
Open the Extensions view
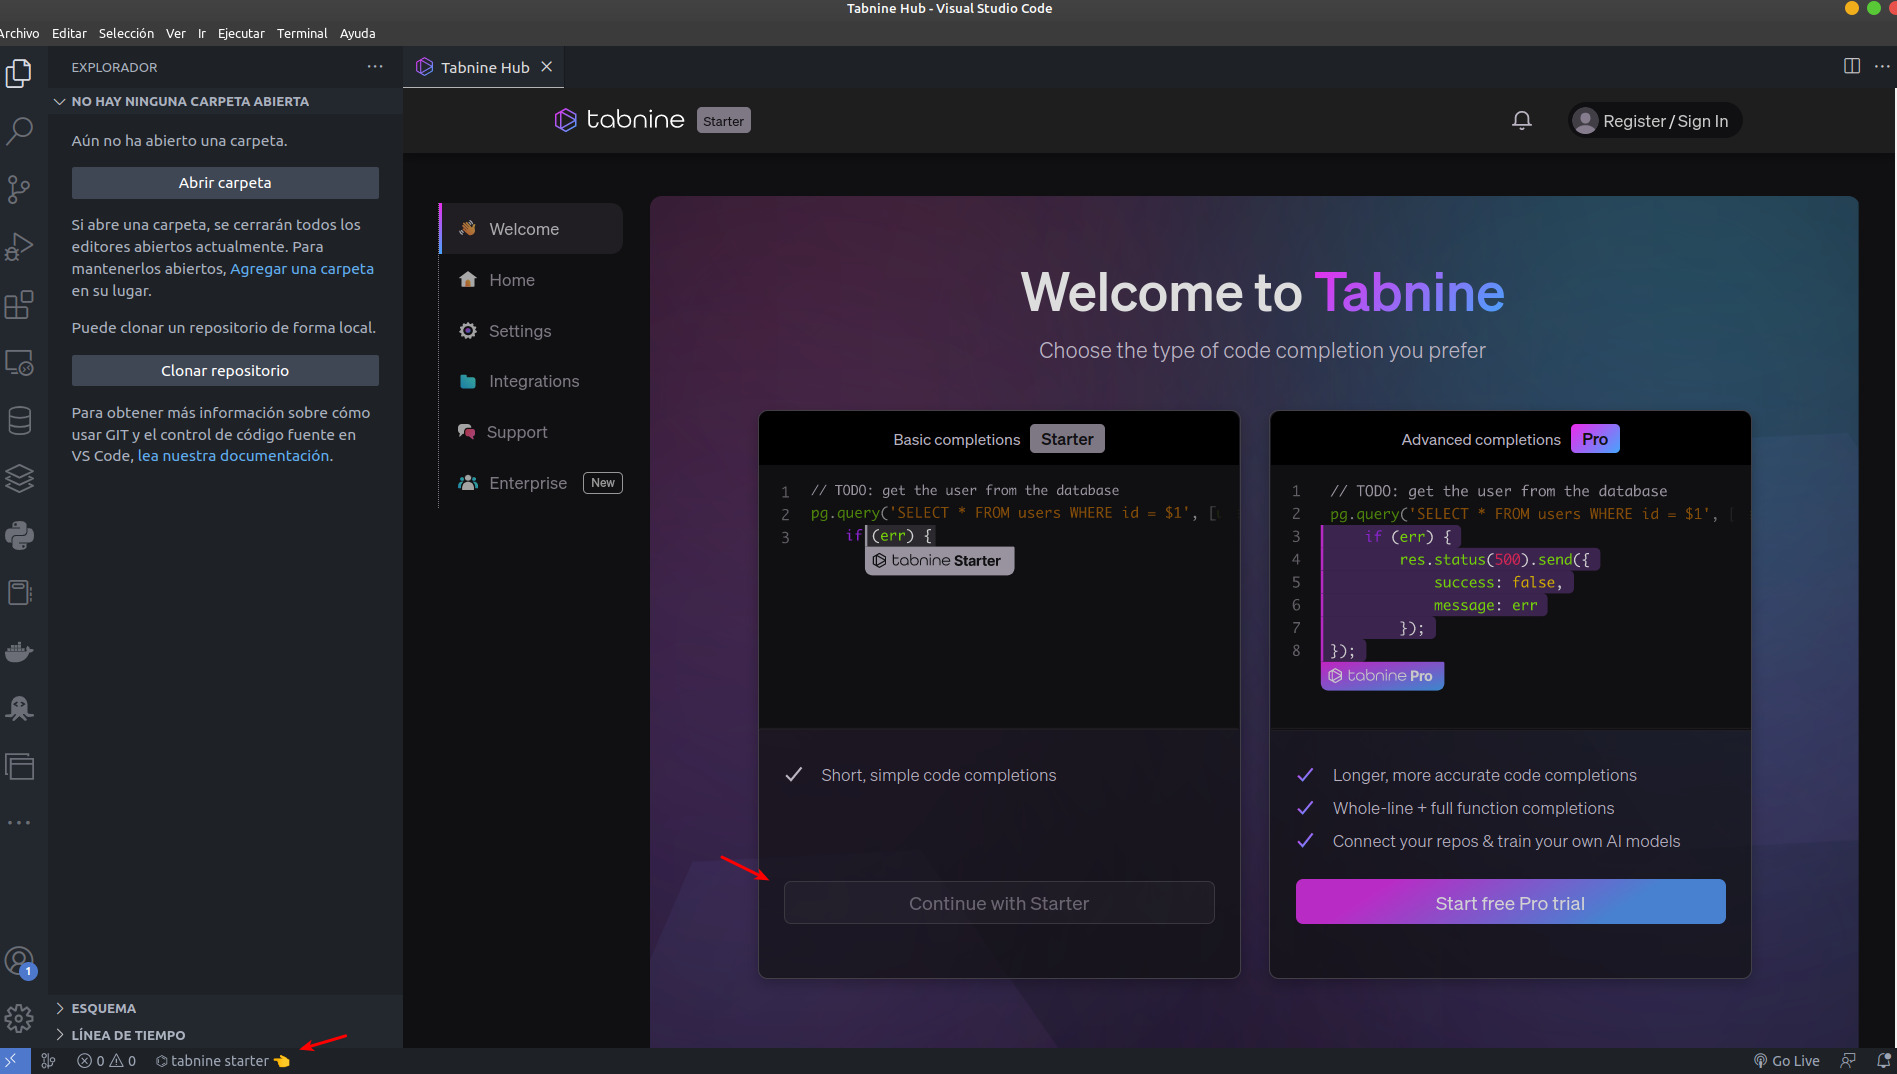20,305
